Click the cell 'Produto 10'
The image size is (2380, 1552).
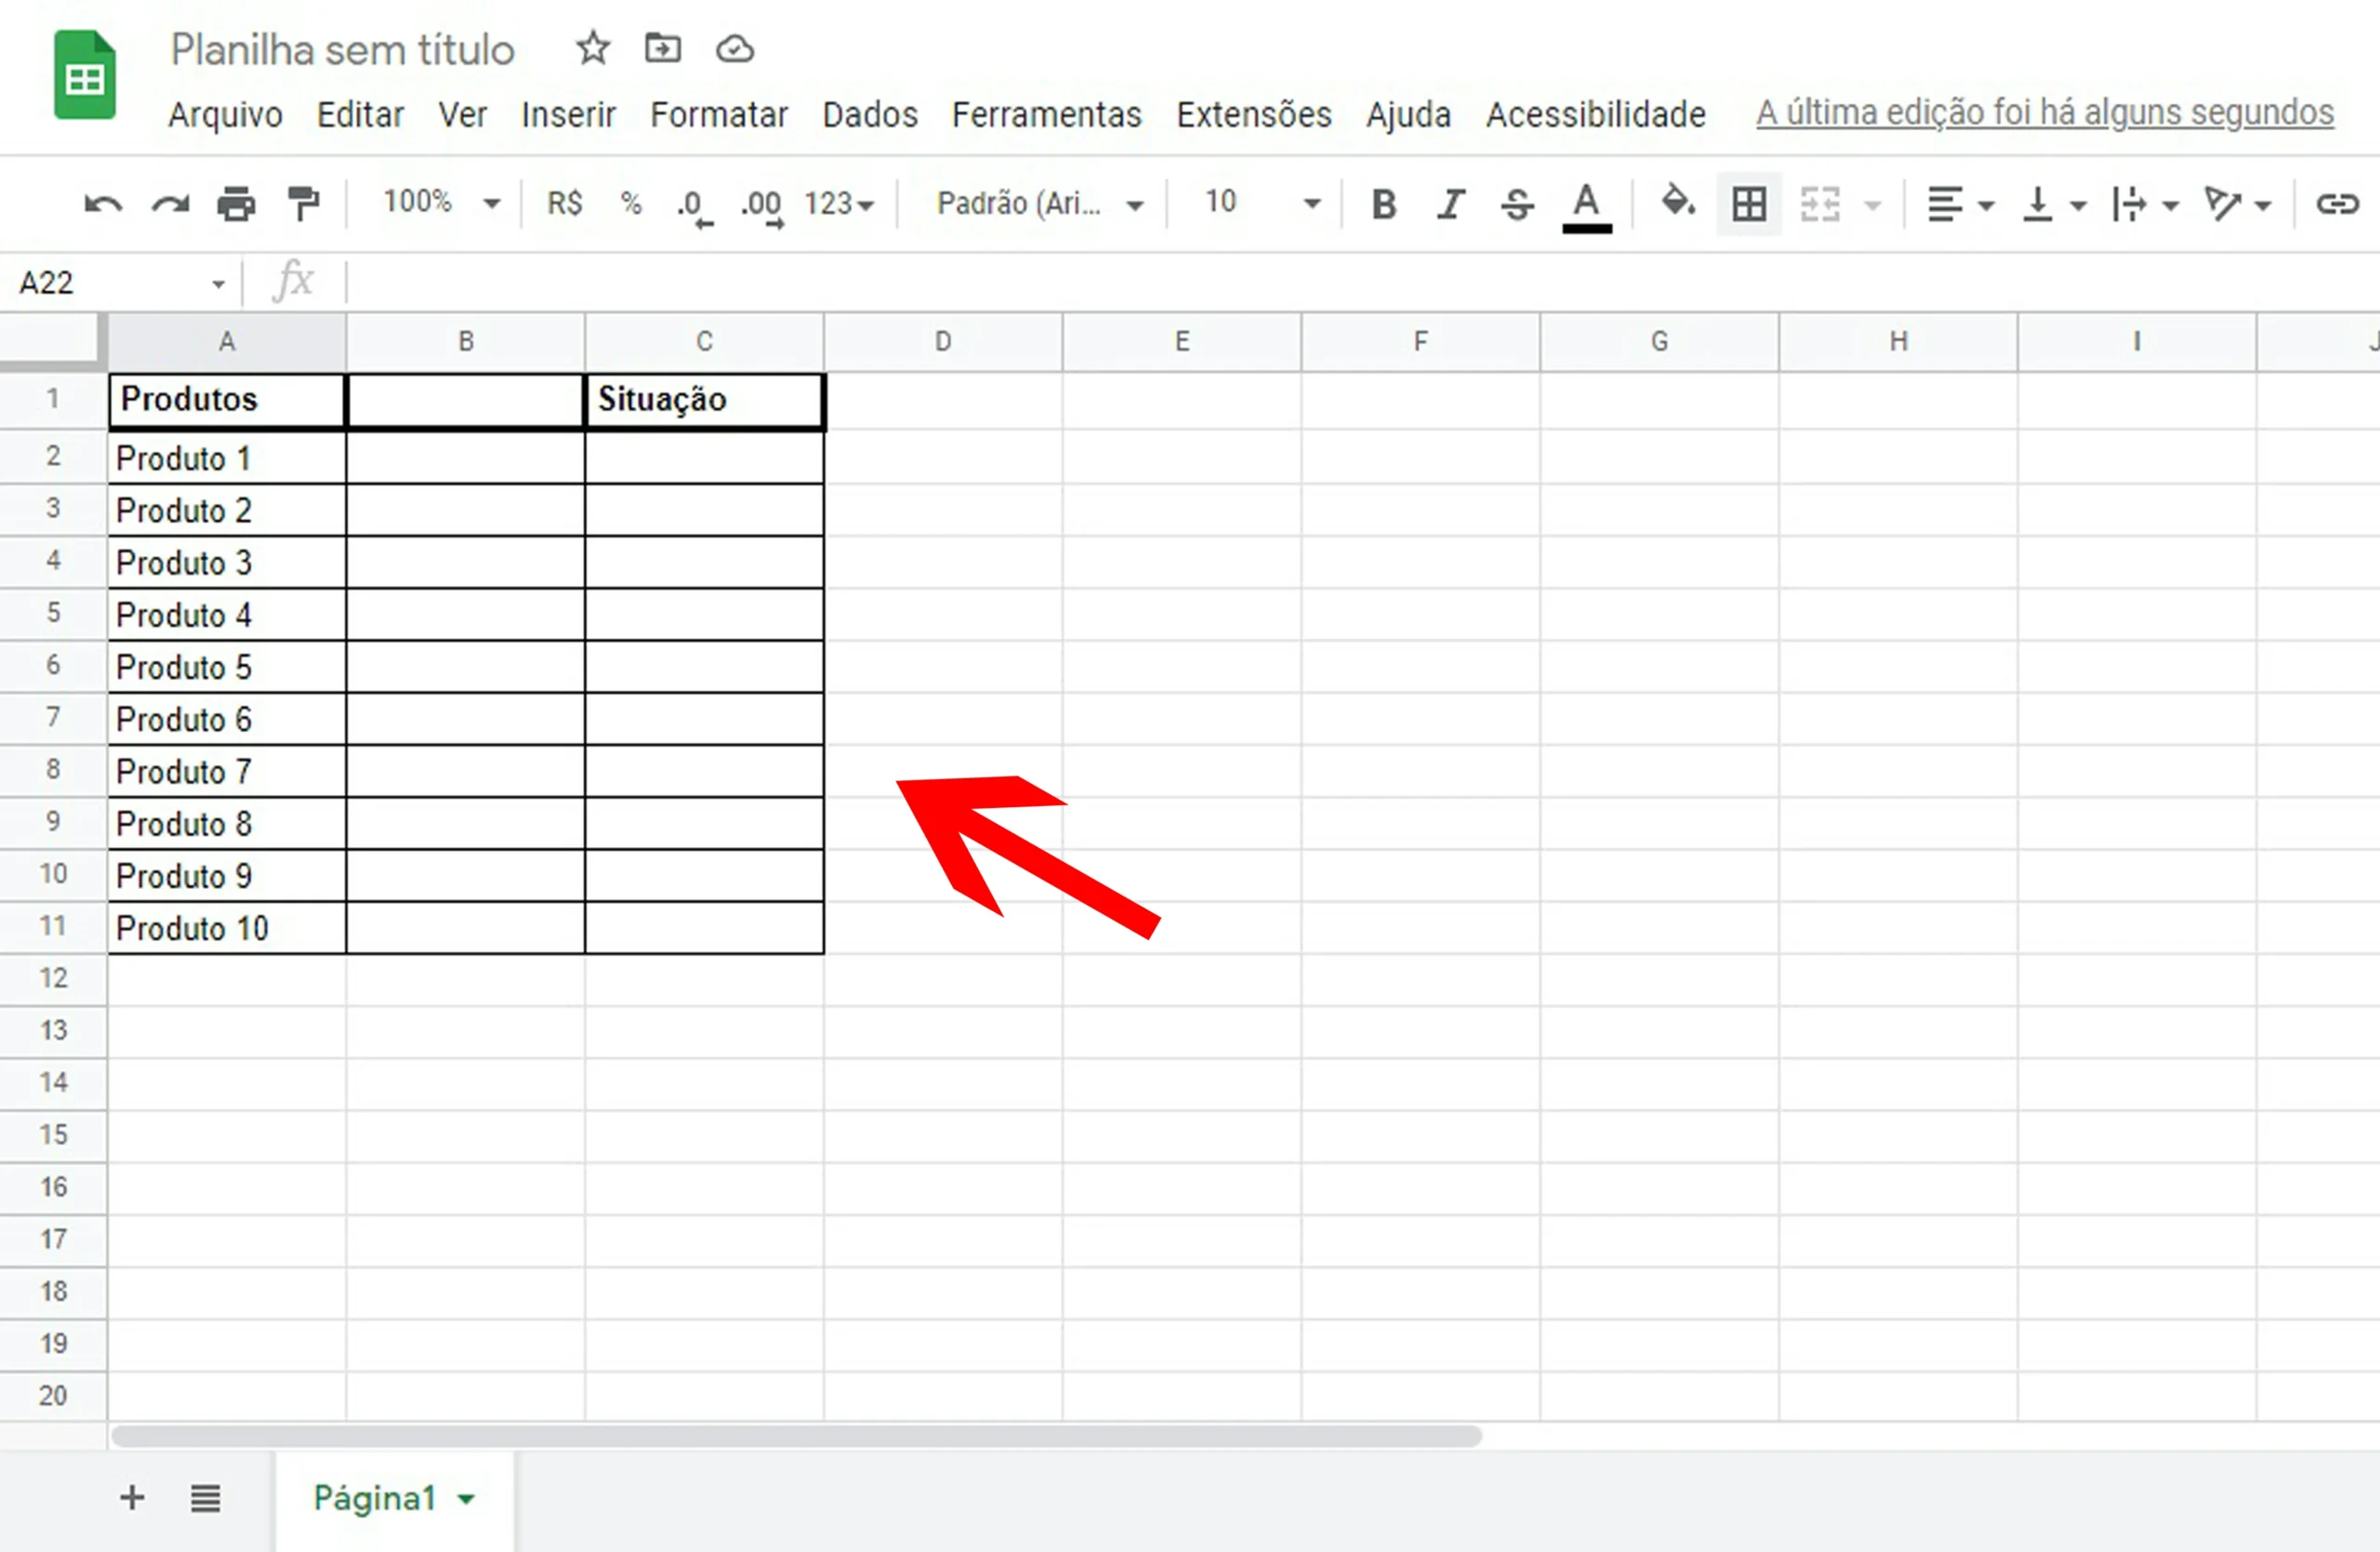(227, 928)
